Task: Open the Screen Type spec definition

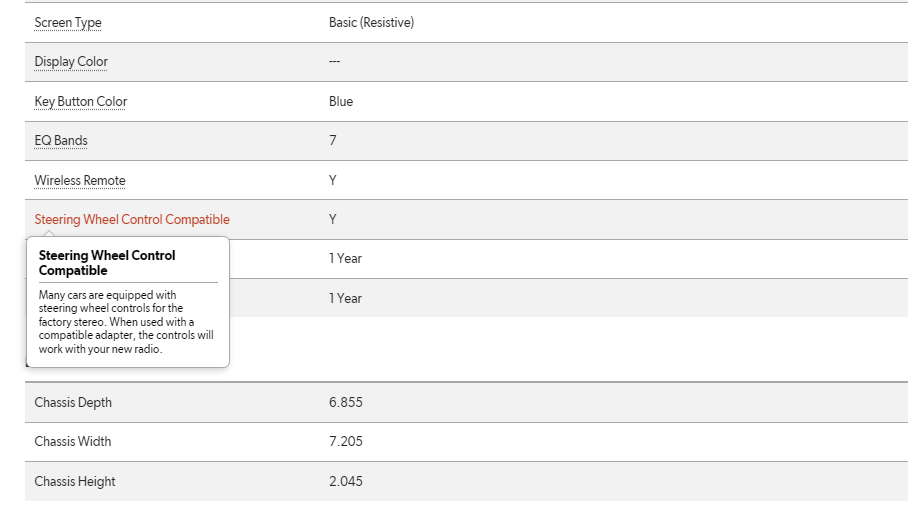Action: point(68,23)
